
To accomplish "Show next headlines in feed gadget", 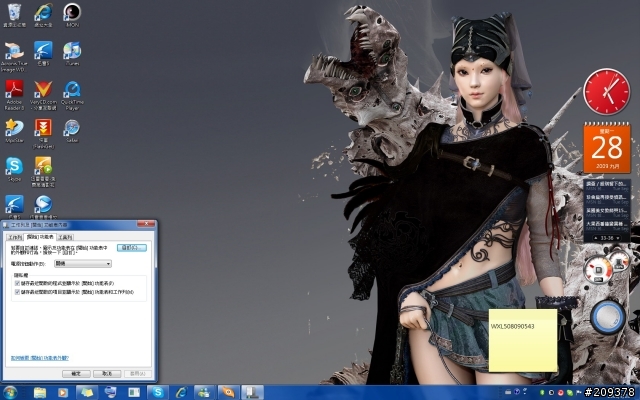I will (x=618, y=238).
